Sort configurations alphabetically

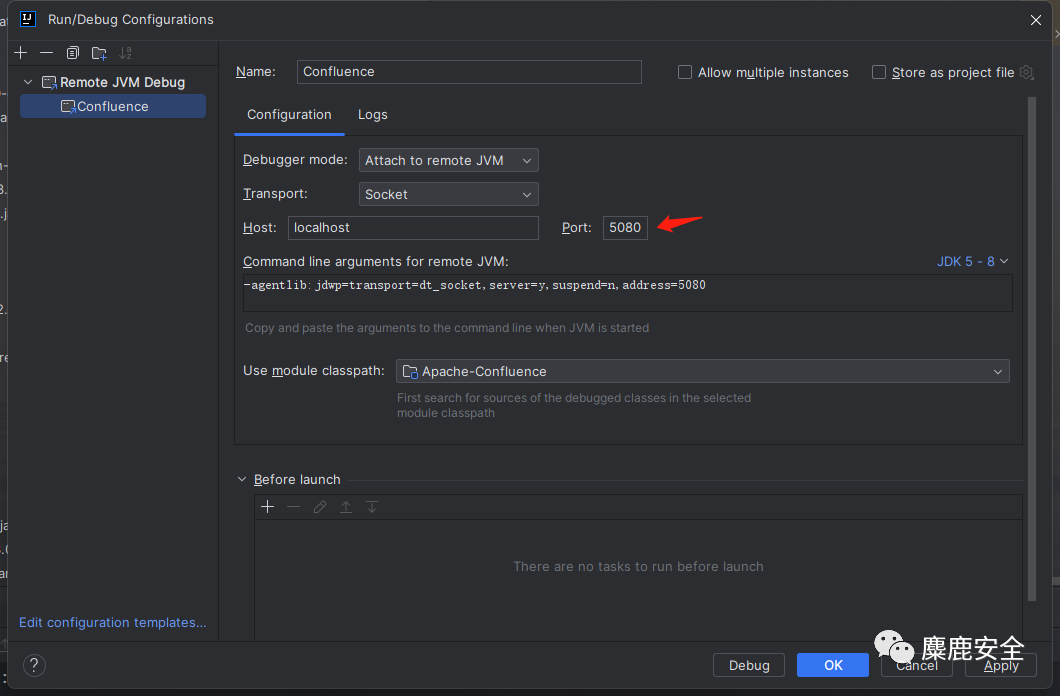[126, 53]
